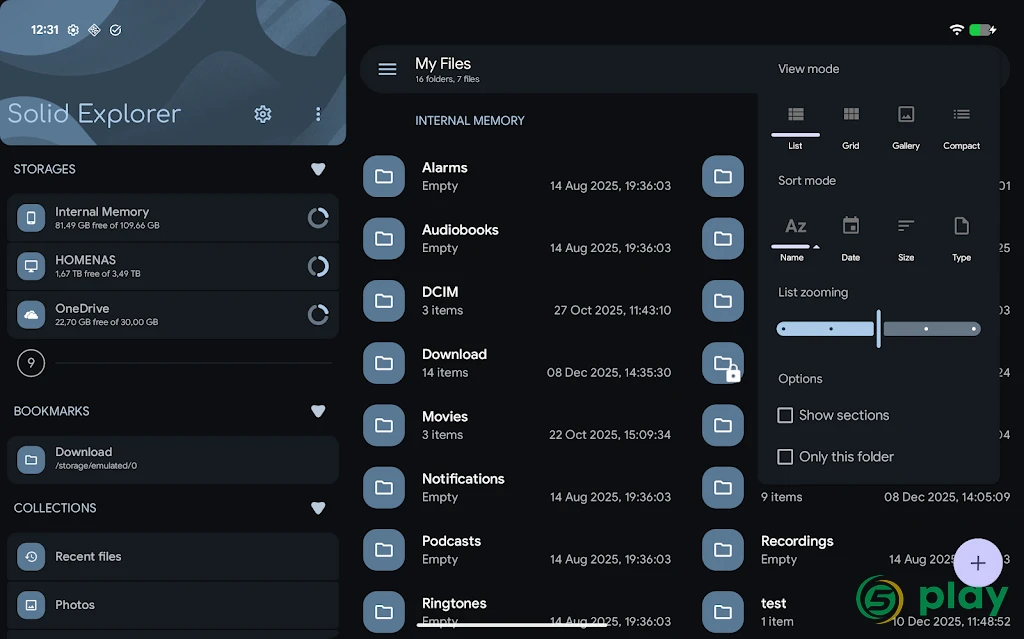Sort files by Name
1024x639 pixels.
click(x=795, y=239)
